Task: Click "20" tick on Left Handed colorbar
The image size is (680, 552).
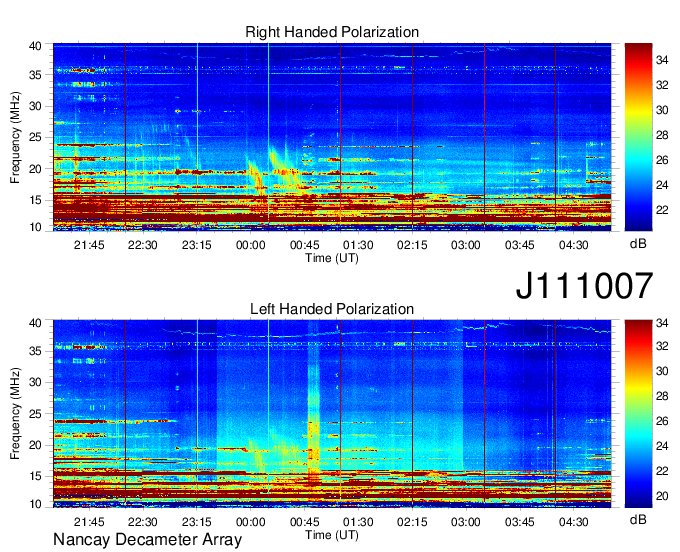Action: point(662,496)
